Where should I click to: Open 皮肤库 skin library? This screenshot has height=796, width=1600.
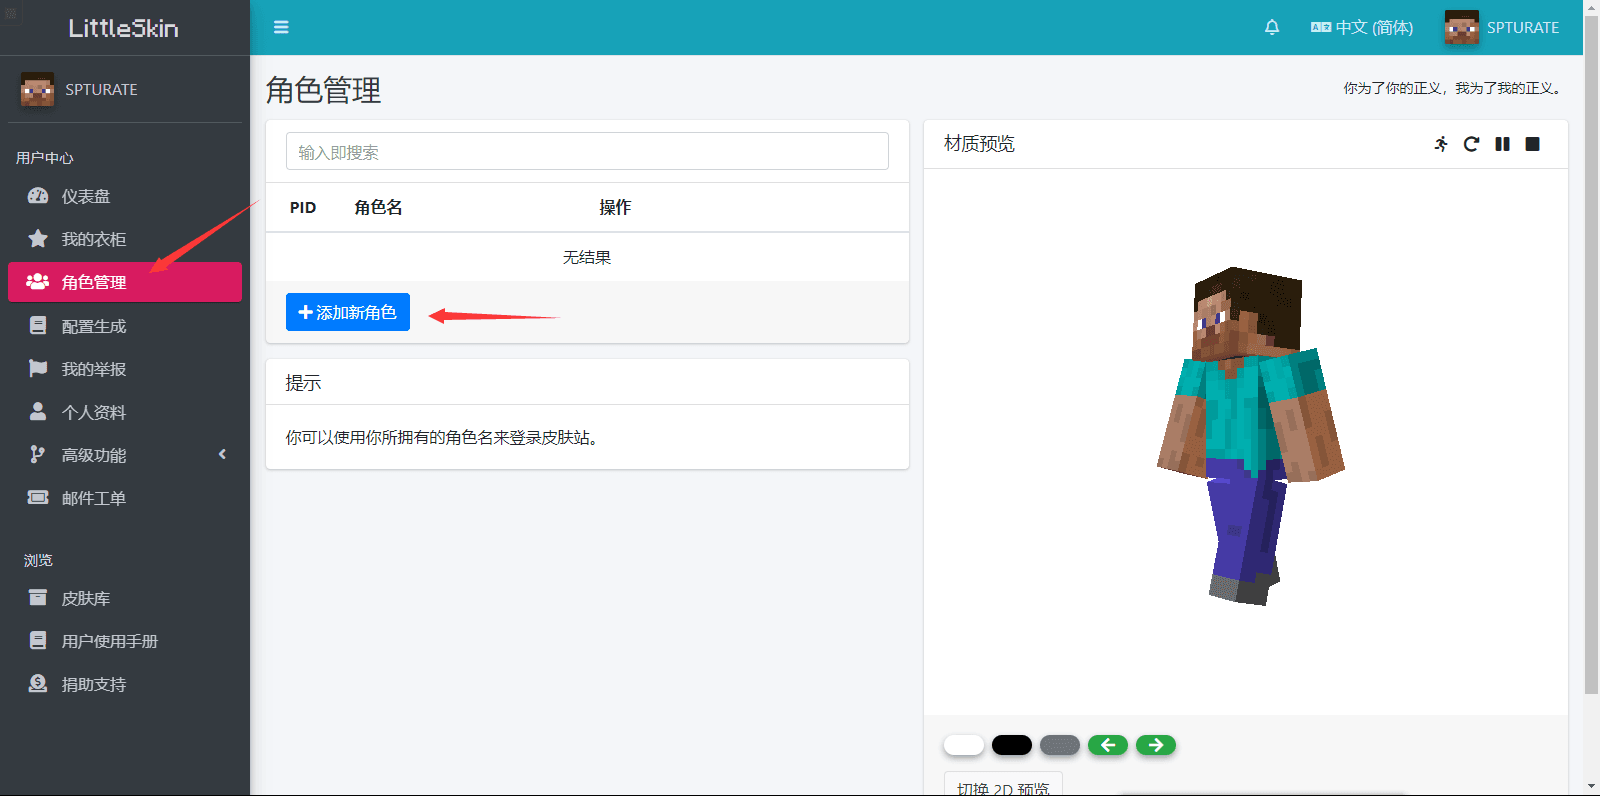click(x=86, y=598)
